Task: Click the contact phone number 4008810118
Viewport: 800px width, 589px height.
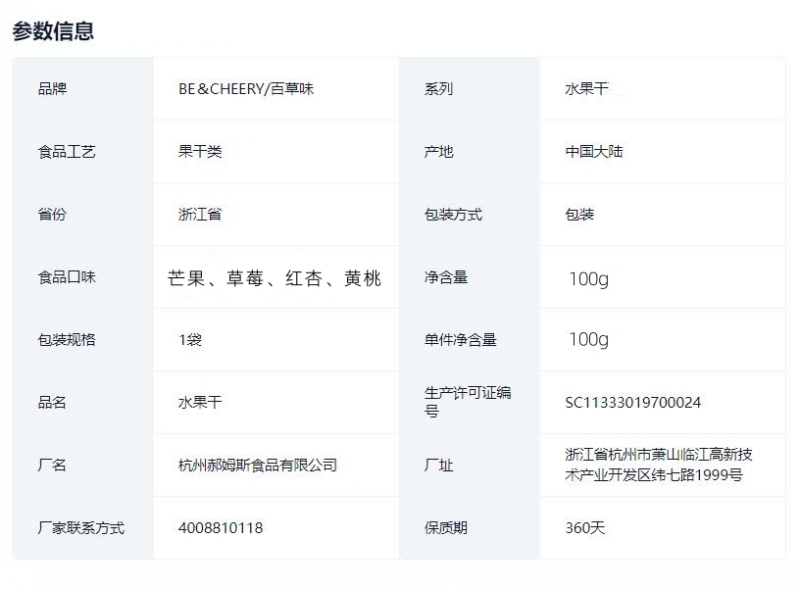Action: click(221, 528)
